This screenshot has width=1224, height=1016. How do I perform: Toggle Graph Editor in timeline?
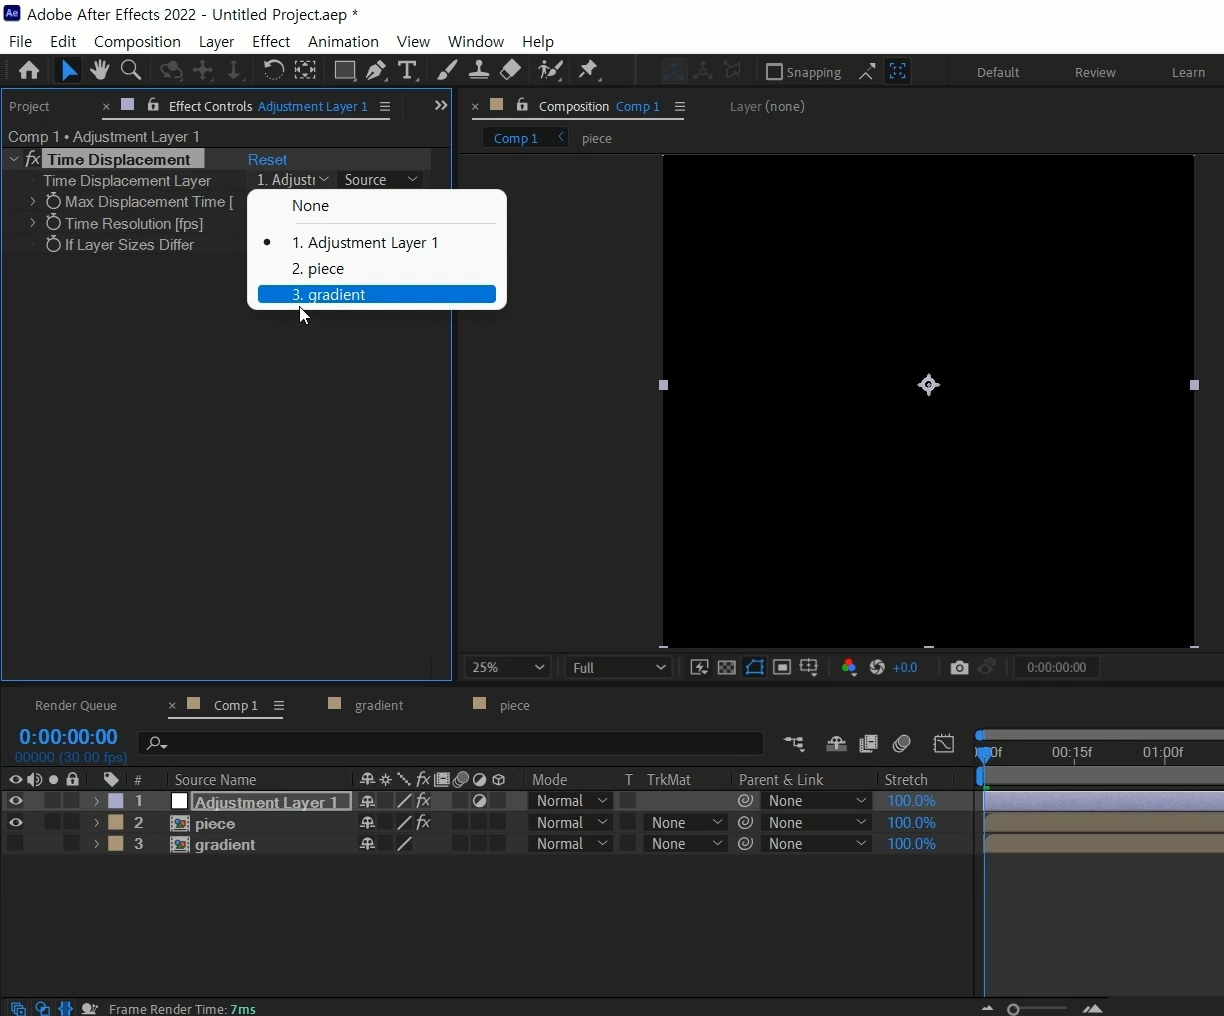click(944, 744)
